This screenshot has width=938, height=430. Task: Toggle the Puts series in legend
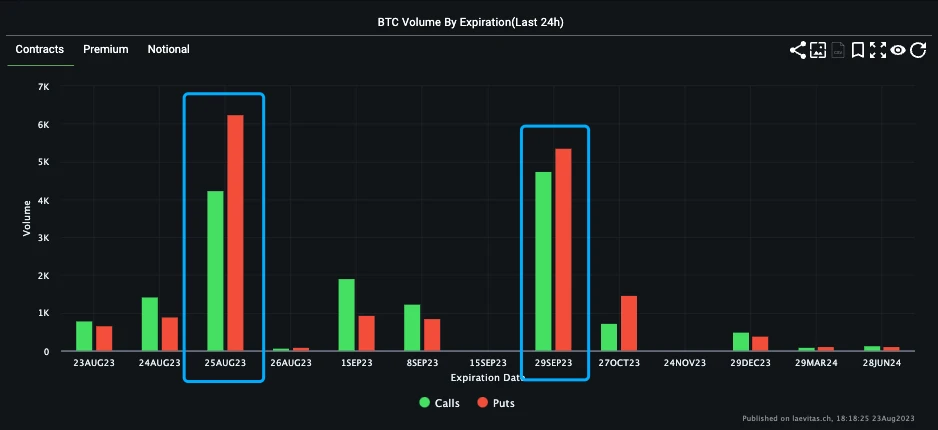[496, 403]
